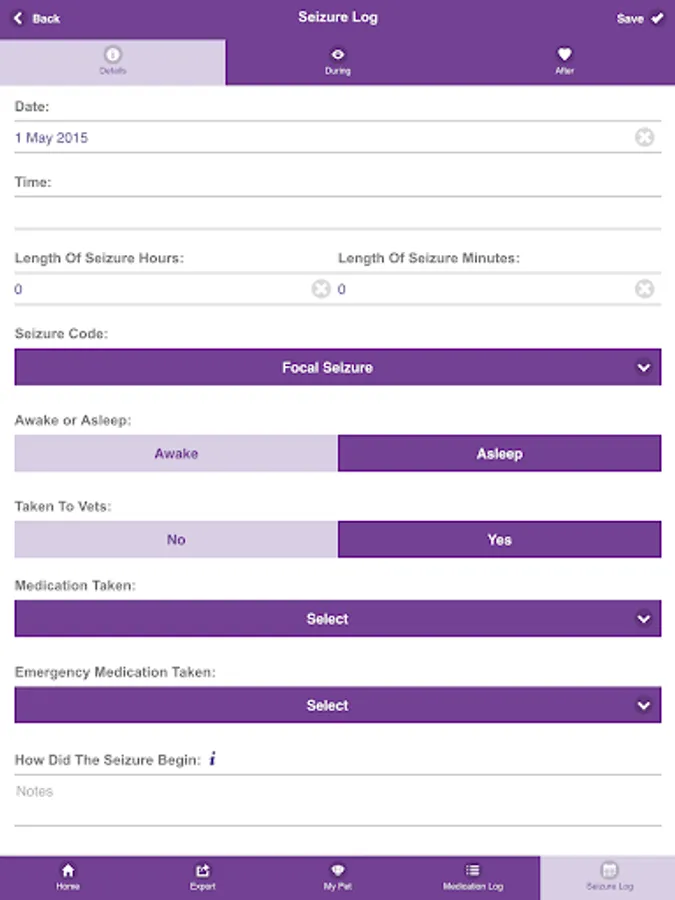
Task: Tap the Save checkmark icon
Action: click(657, 18)
